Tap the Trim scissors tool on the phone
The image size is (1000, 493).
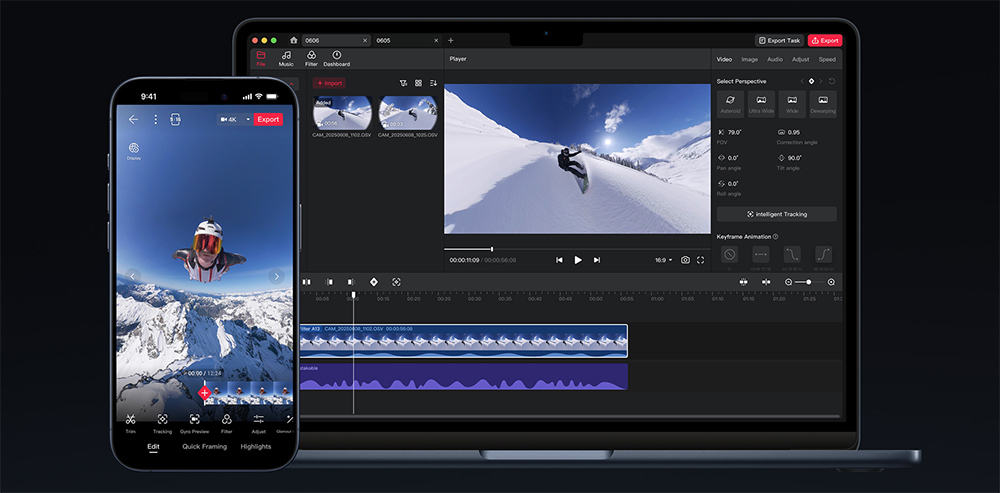coord(130,420)
